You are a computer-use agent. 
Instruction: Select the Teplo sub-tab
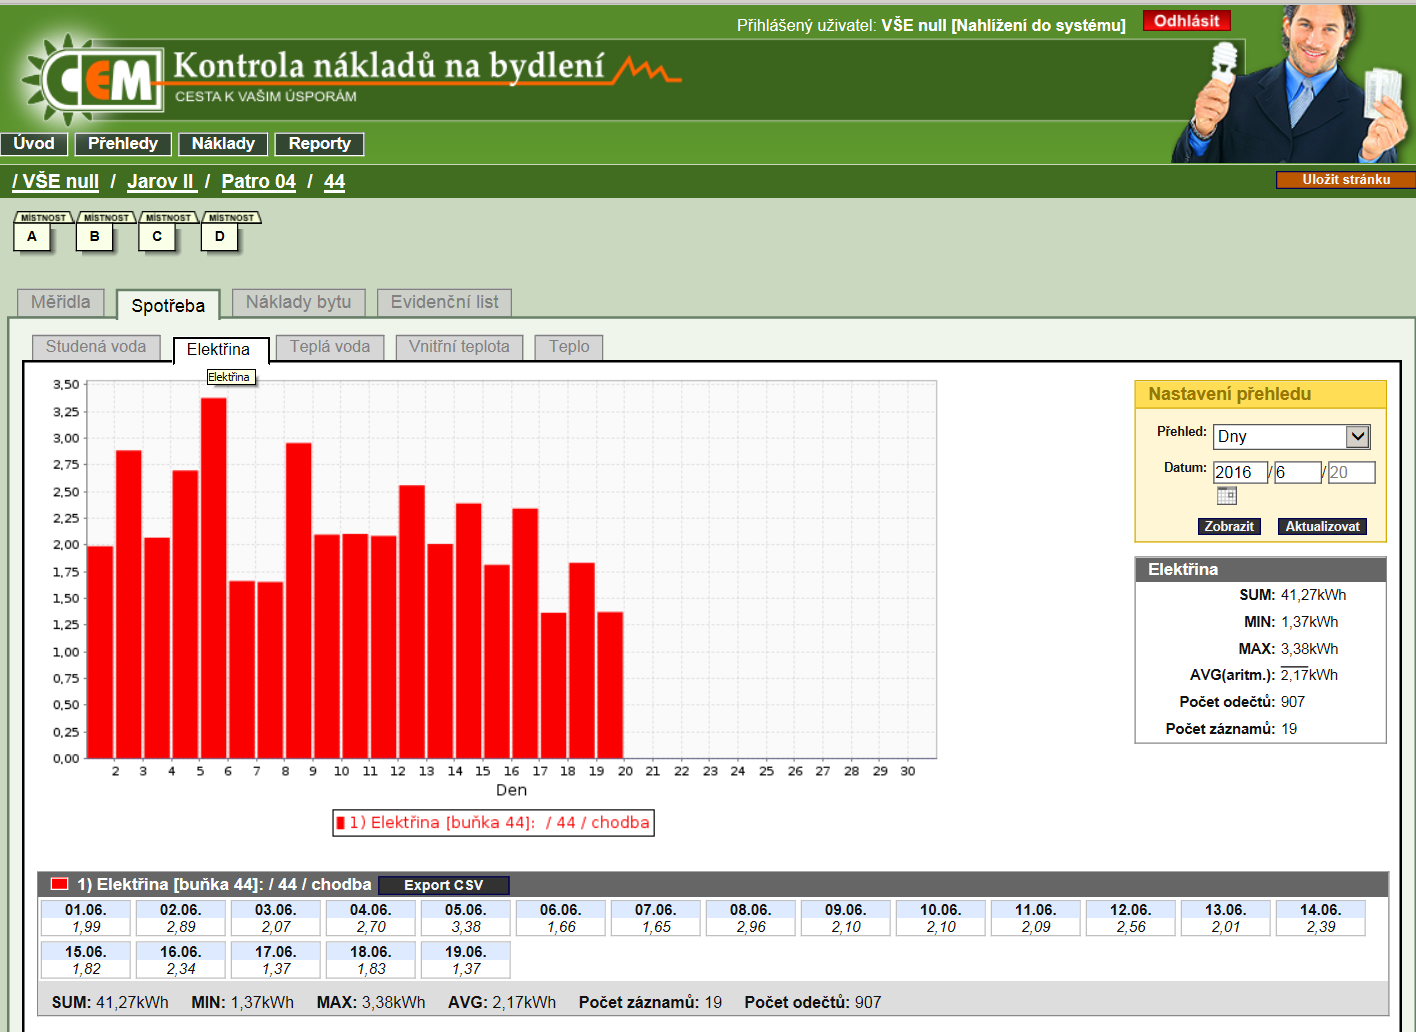point(569,347)
